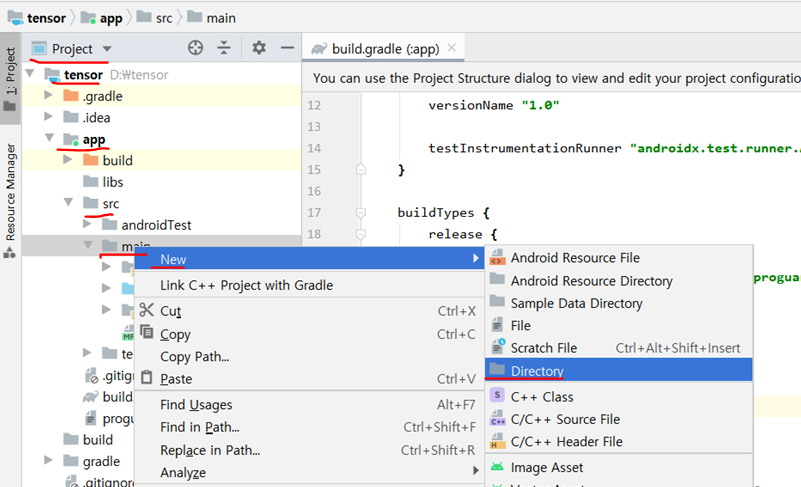Click the app breadcrumb in navigation bar
The width and height of the screenshot is (801, 487).
[x=102, y=18]
